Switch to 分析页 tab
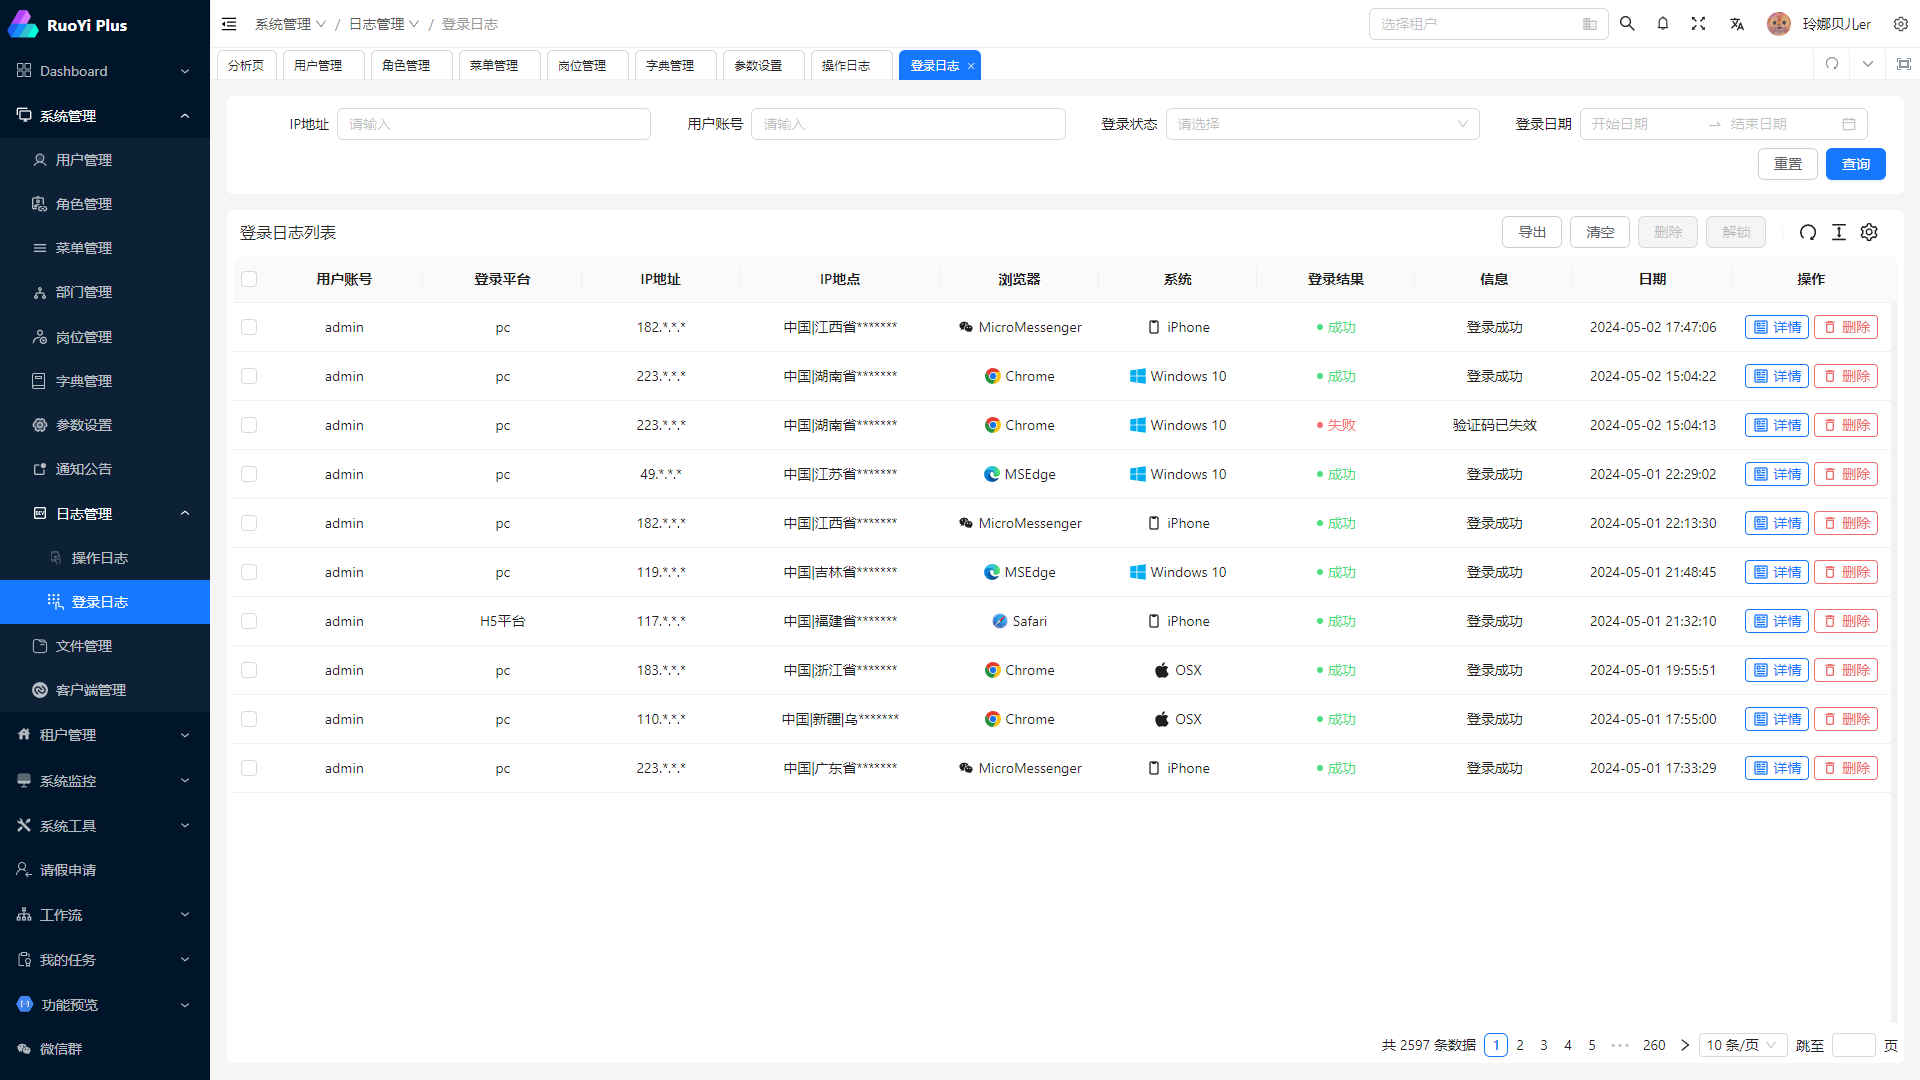The image size is (1920, 1080). pyautogui.click(x=246, y=65)
